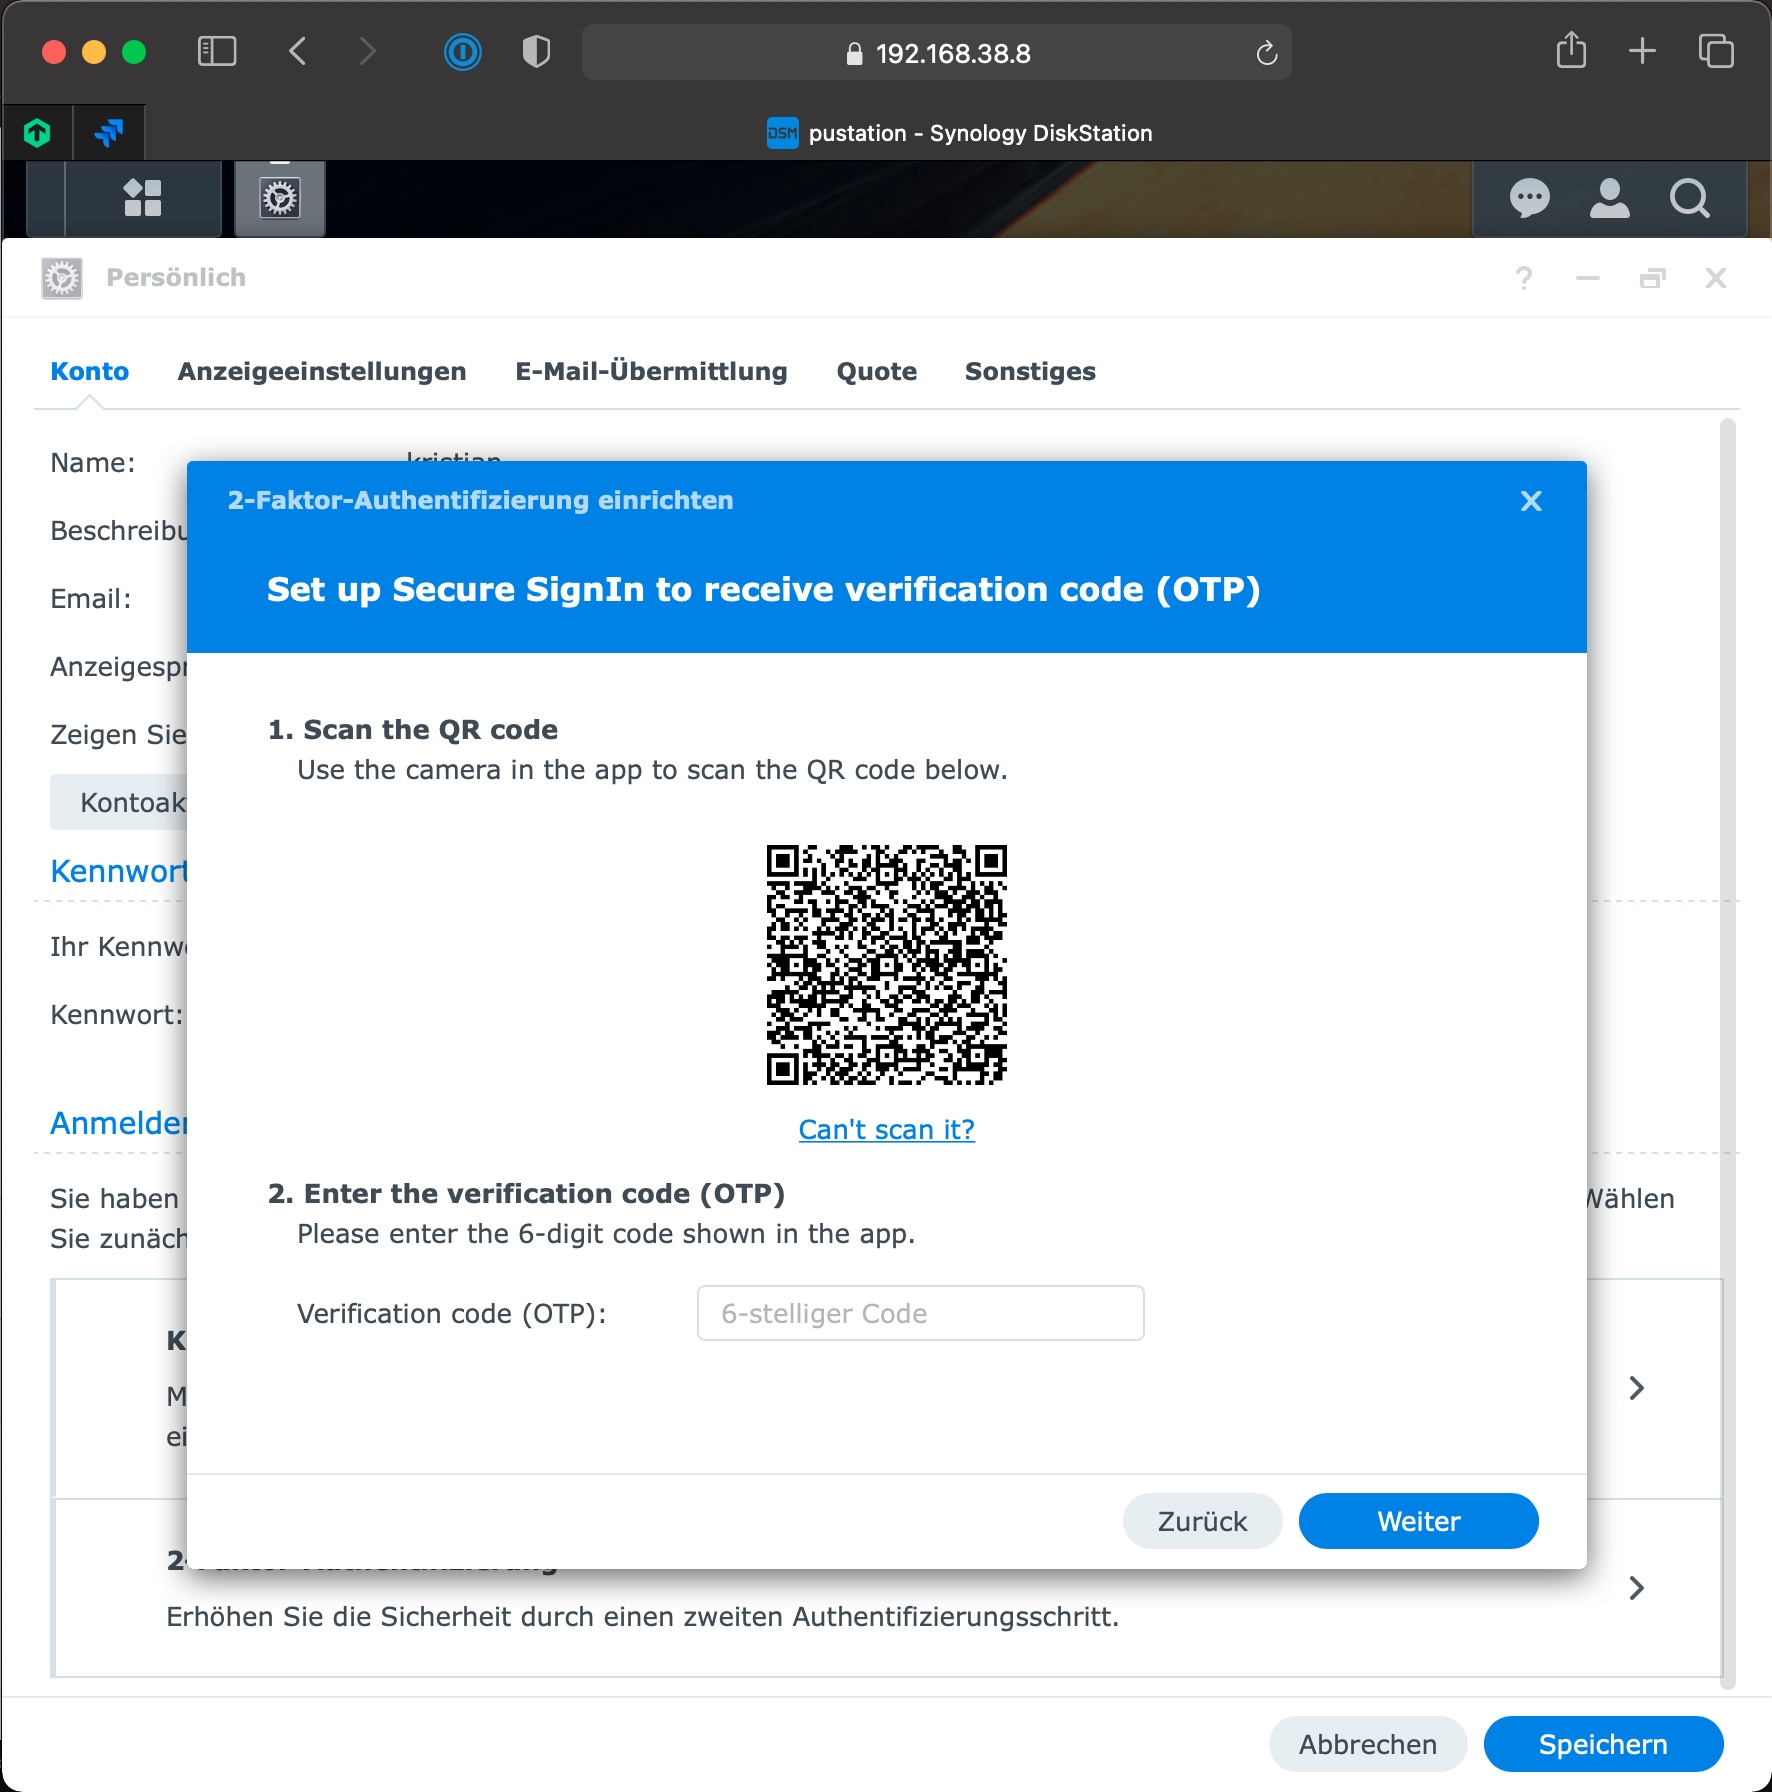Image resolution: width=1772 pixels, height=1792 pixels.
Task: Reload the page at 192.168.38.8
Action: [x=1266, y=53]
